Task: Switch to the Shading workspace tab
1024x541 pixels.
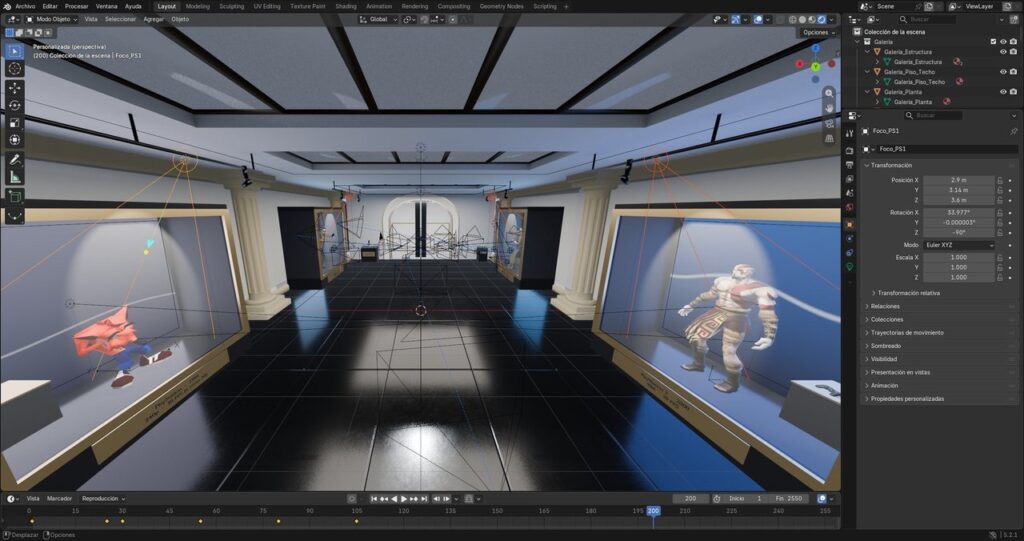Action: click(345, 7)
